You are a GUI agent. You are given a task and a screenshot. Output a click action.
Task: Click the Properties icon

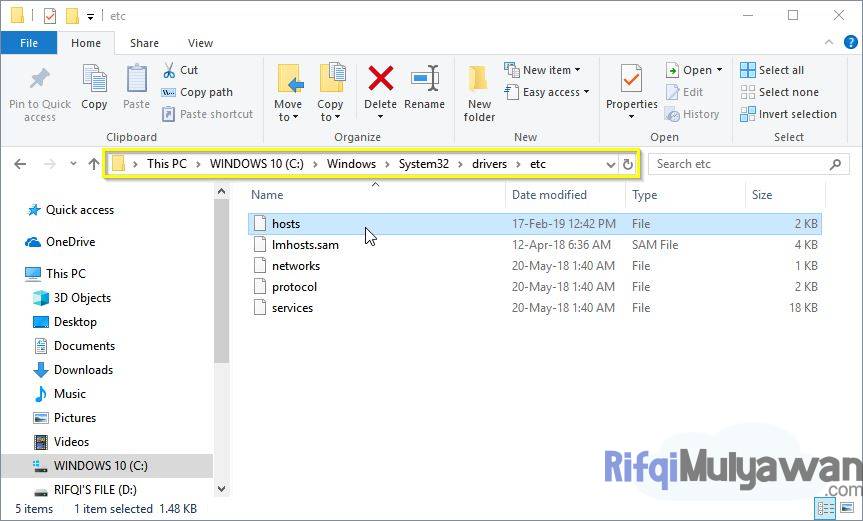tap(631, 78)
